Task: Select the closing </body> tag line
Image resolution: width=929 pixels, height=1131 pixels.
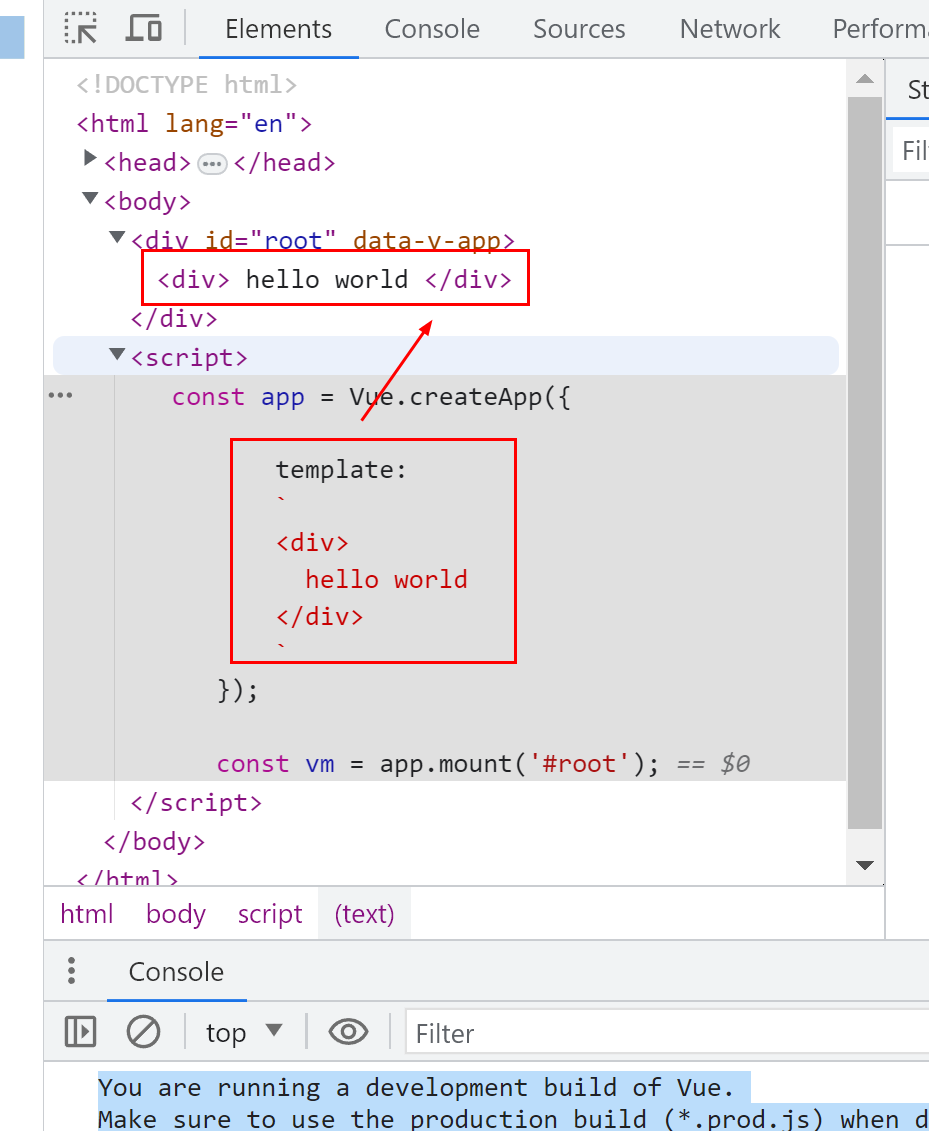Action: (x=154, y=842)
